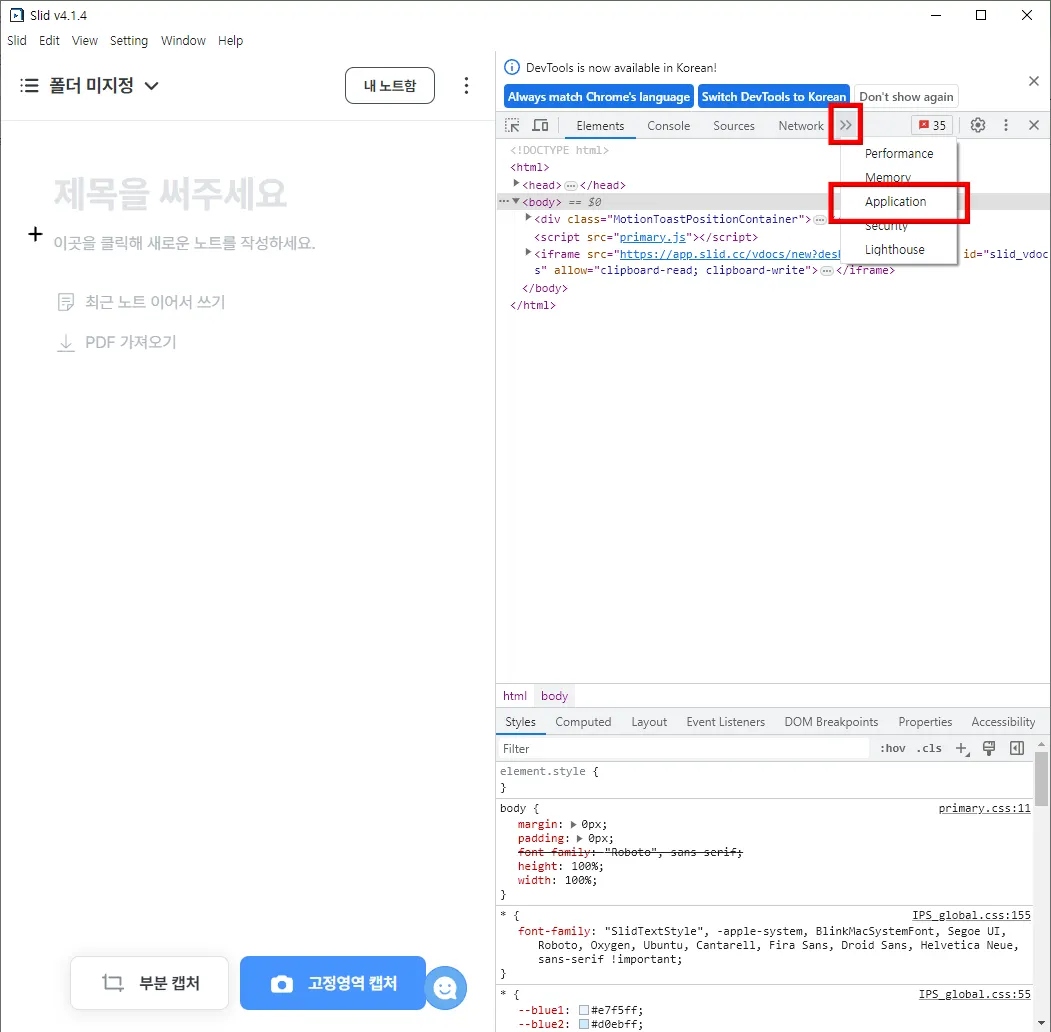Switch to the Sources tab
Screen dimensions: 1051x1032
click(x=733, y=126)
